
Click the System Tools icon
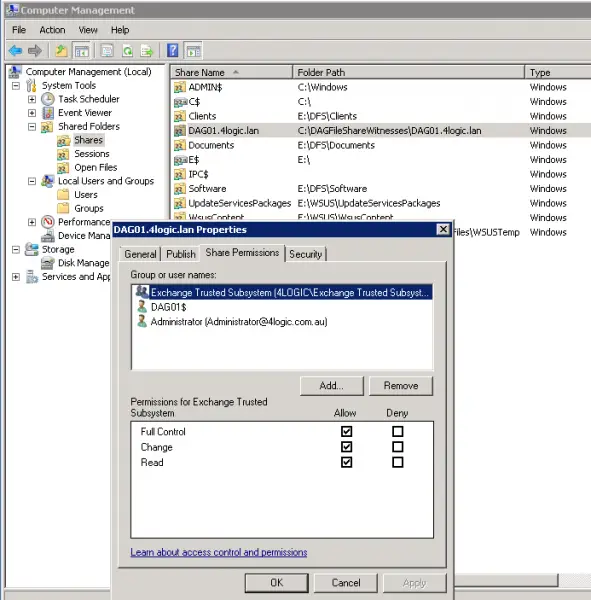point(31,85)
